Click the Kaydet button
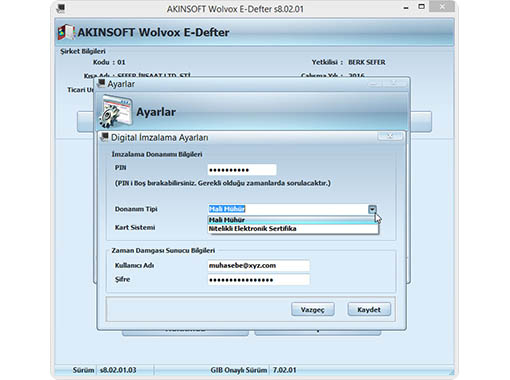The image size is (510, 380). 369,310
